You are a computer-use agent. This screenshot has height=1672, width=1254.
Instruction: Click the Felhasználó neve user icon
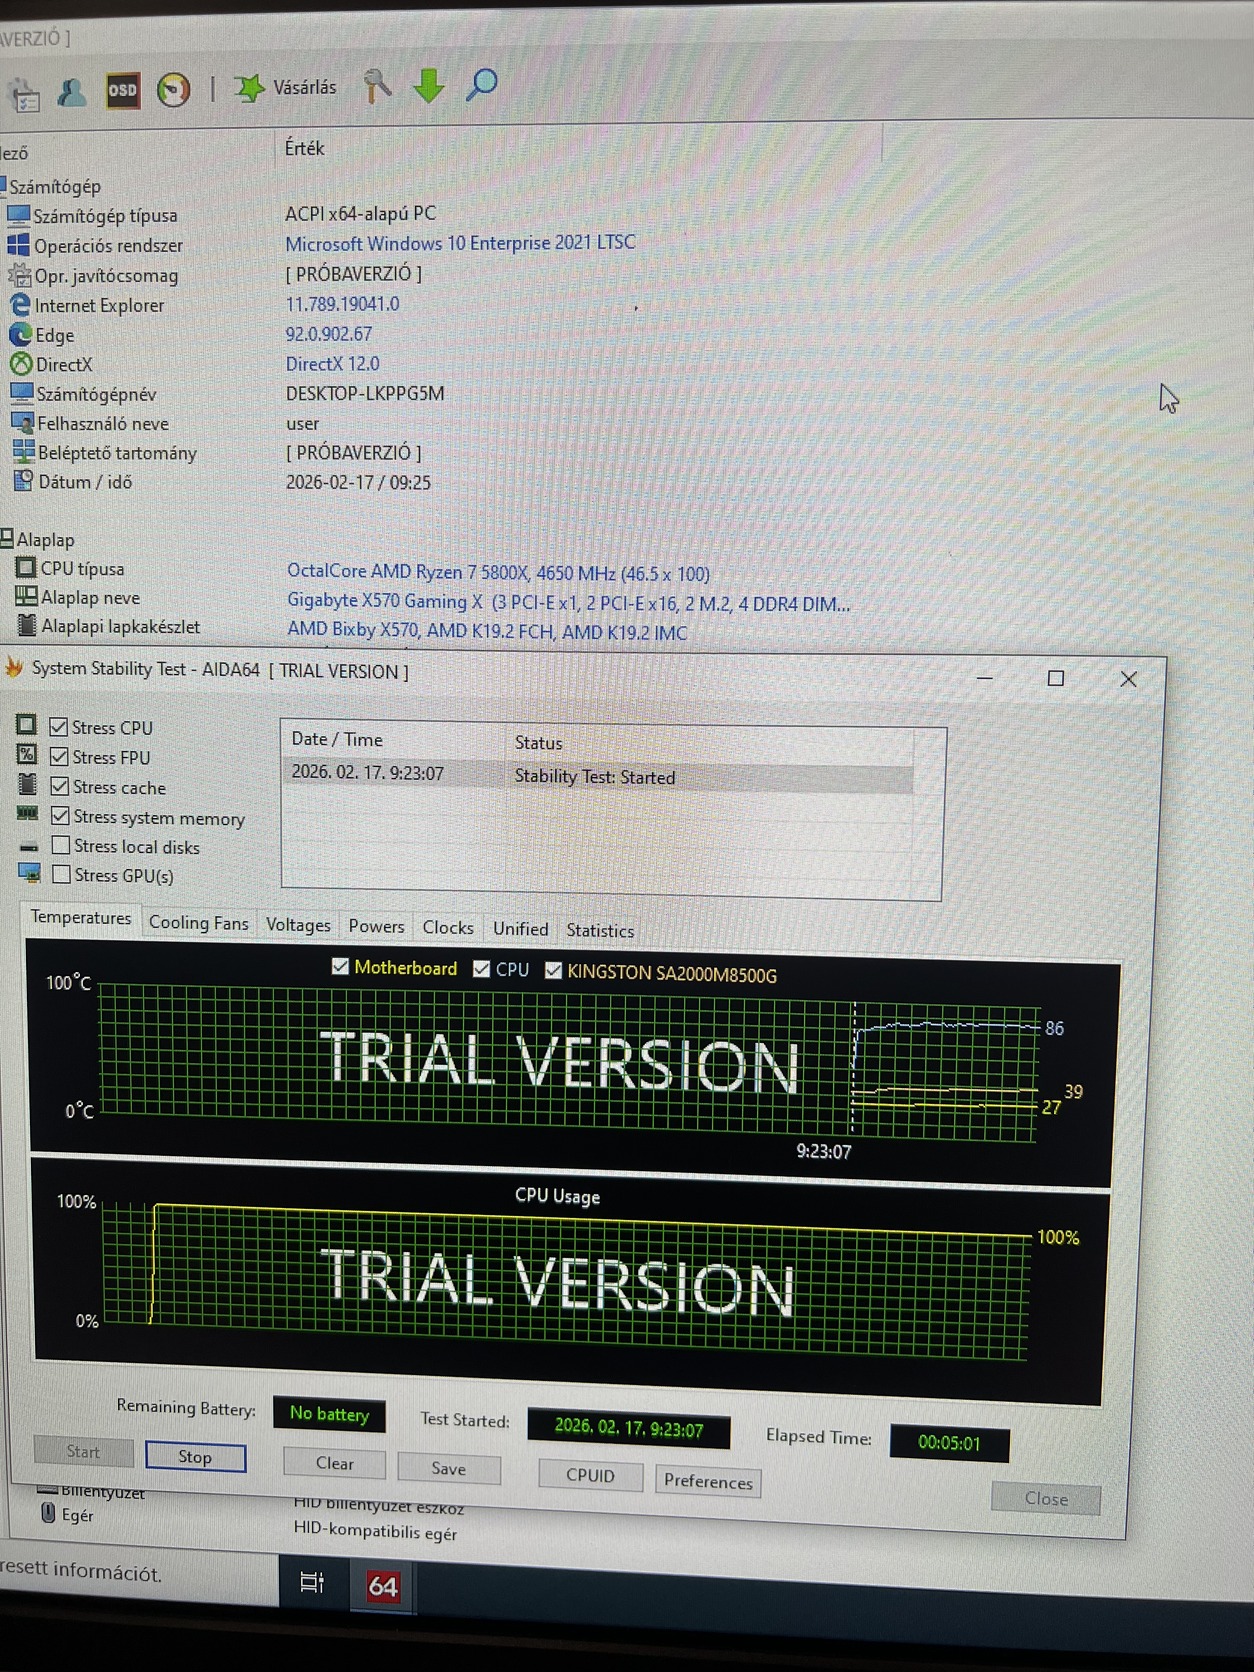(22, 423)
